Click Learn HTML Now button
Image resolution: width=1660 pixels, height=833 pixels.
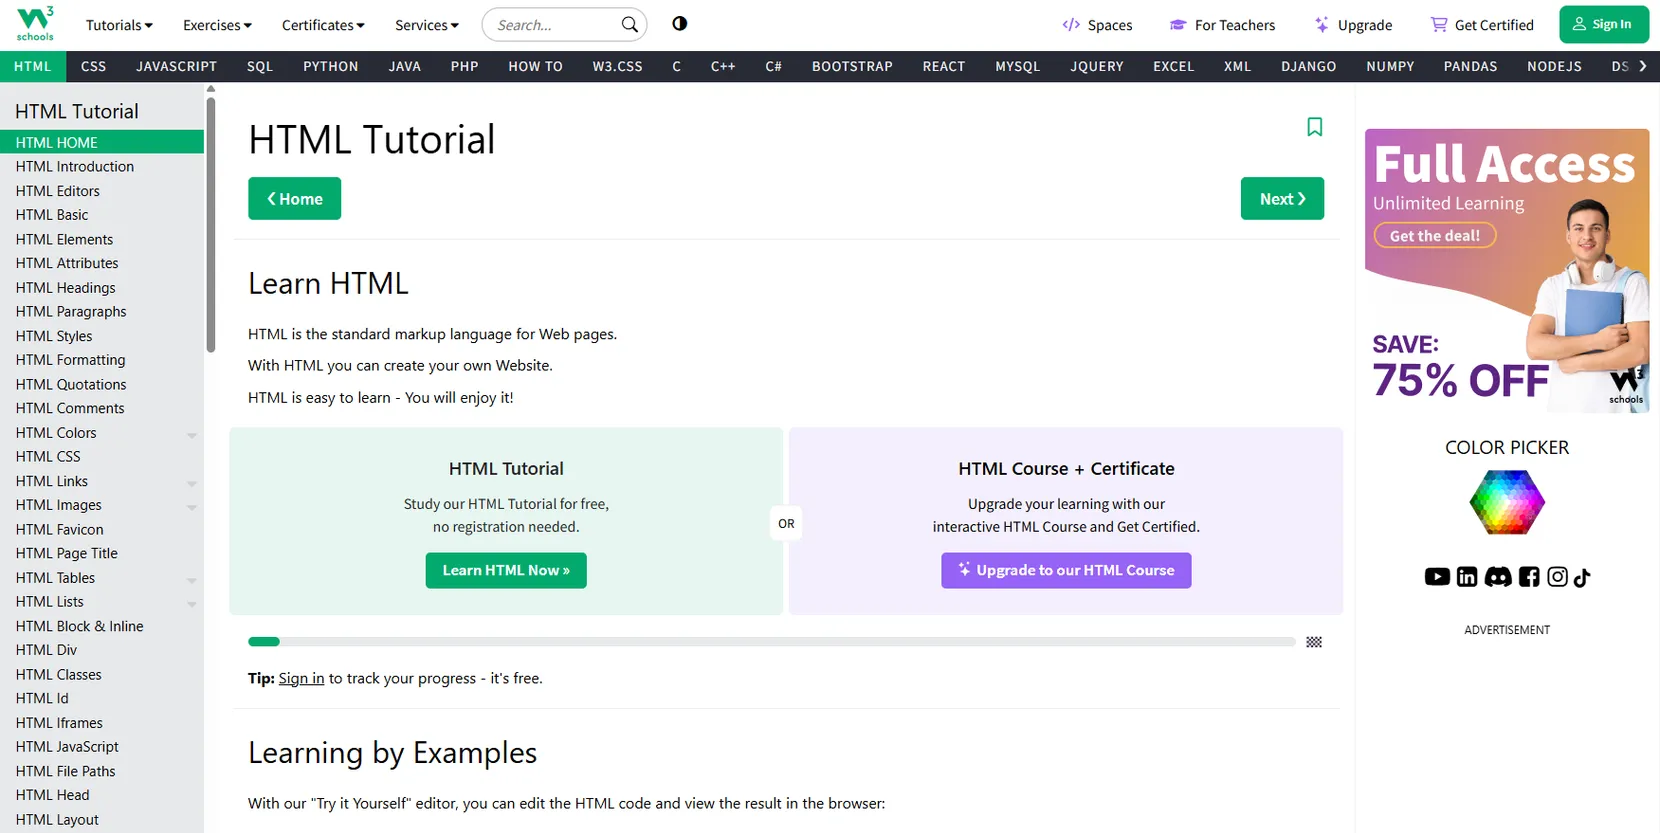pyautogui.click(x=506, y=570)
